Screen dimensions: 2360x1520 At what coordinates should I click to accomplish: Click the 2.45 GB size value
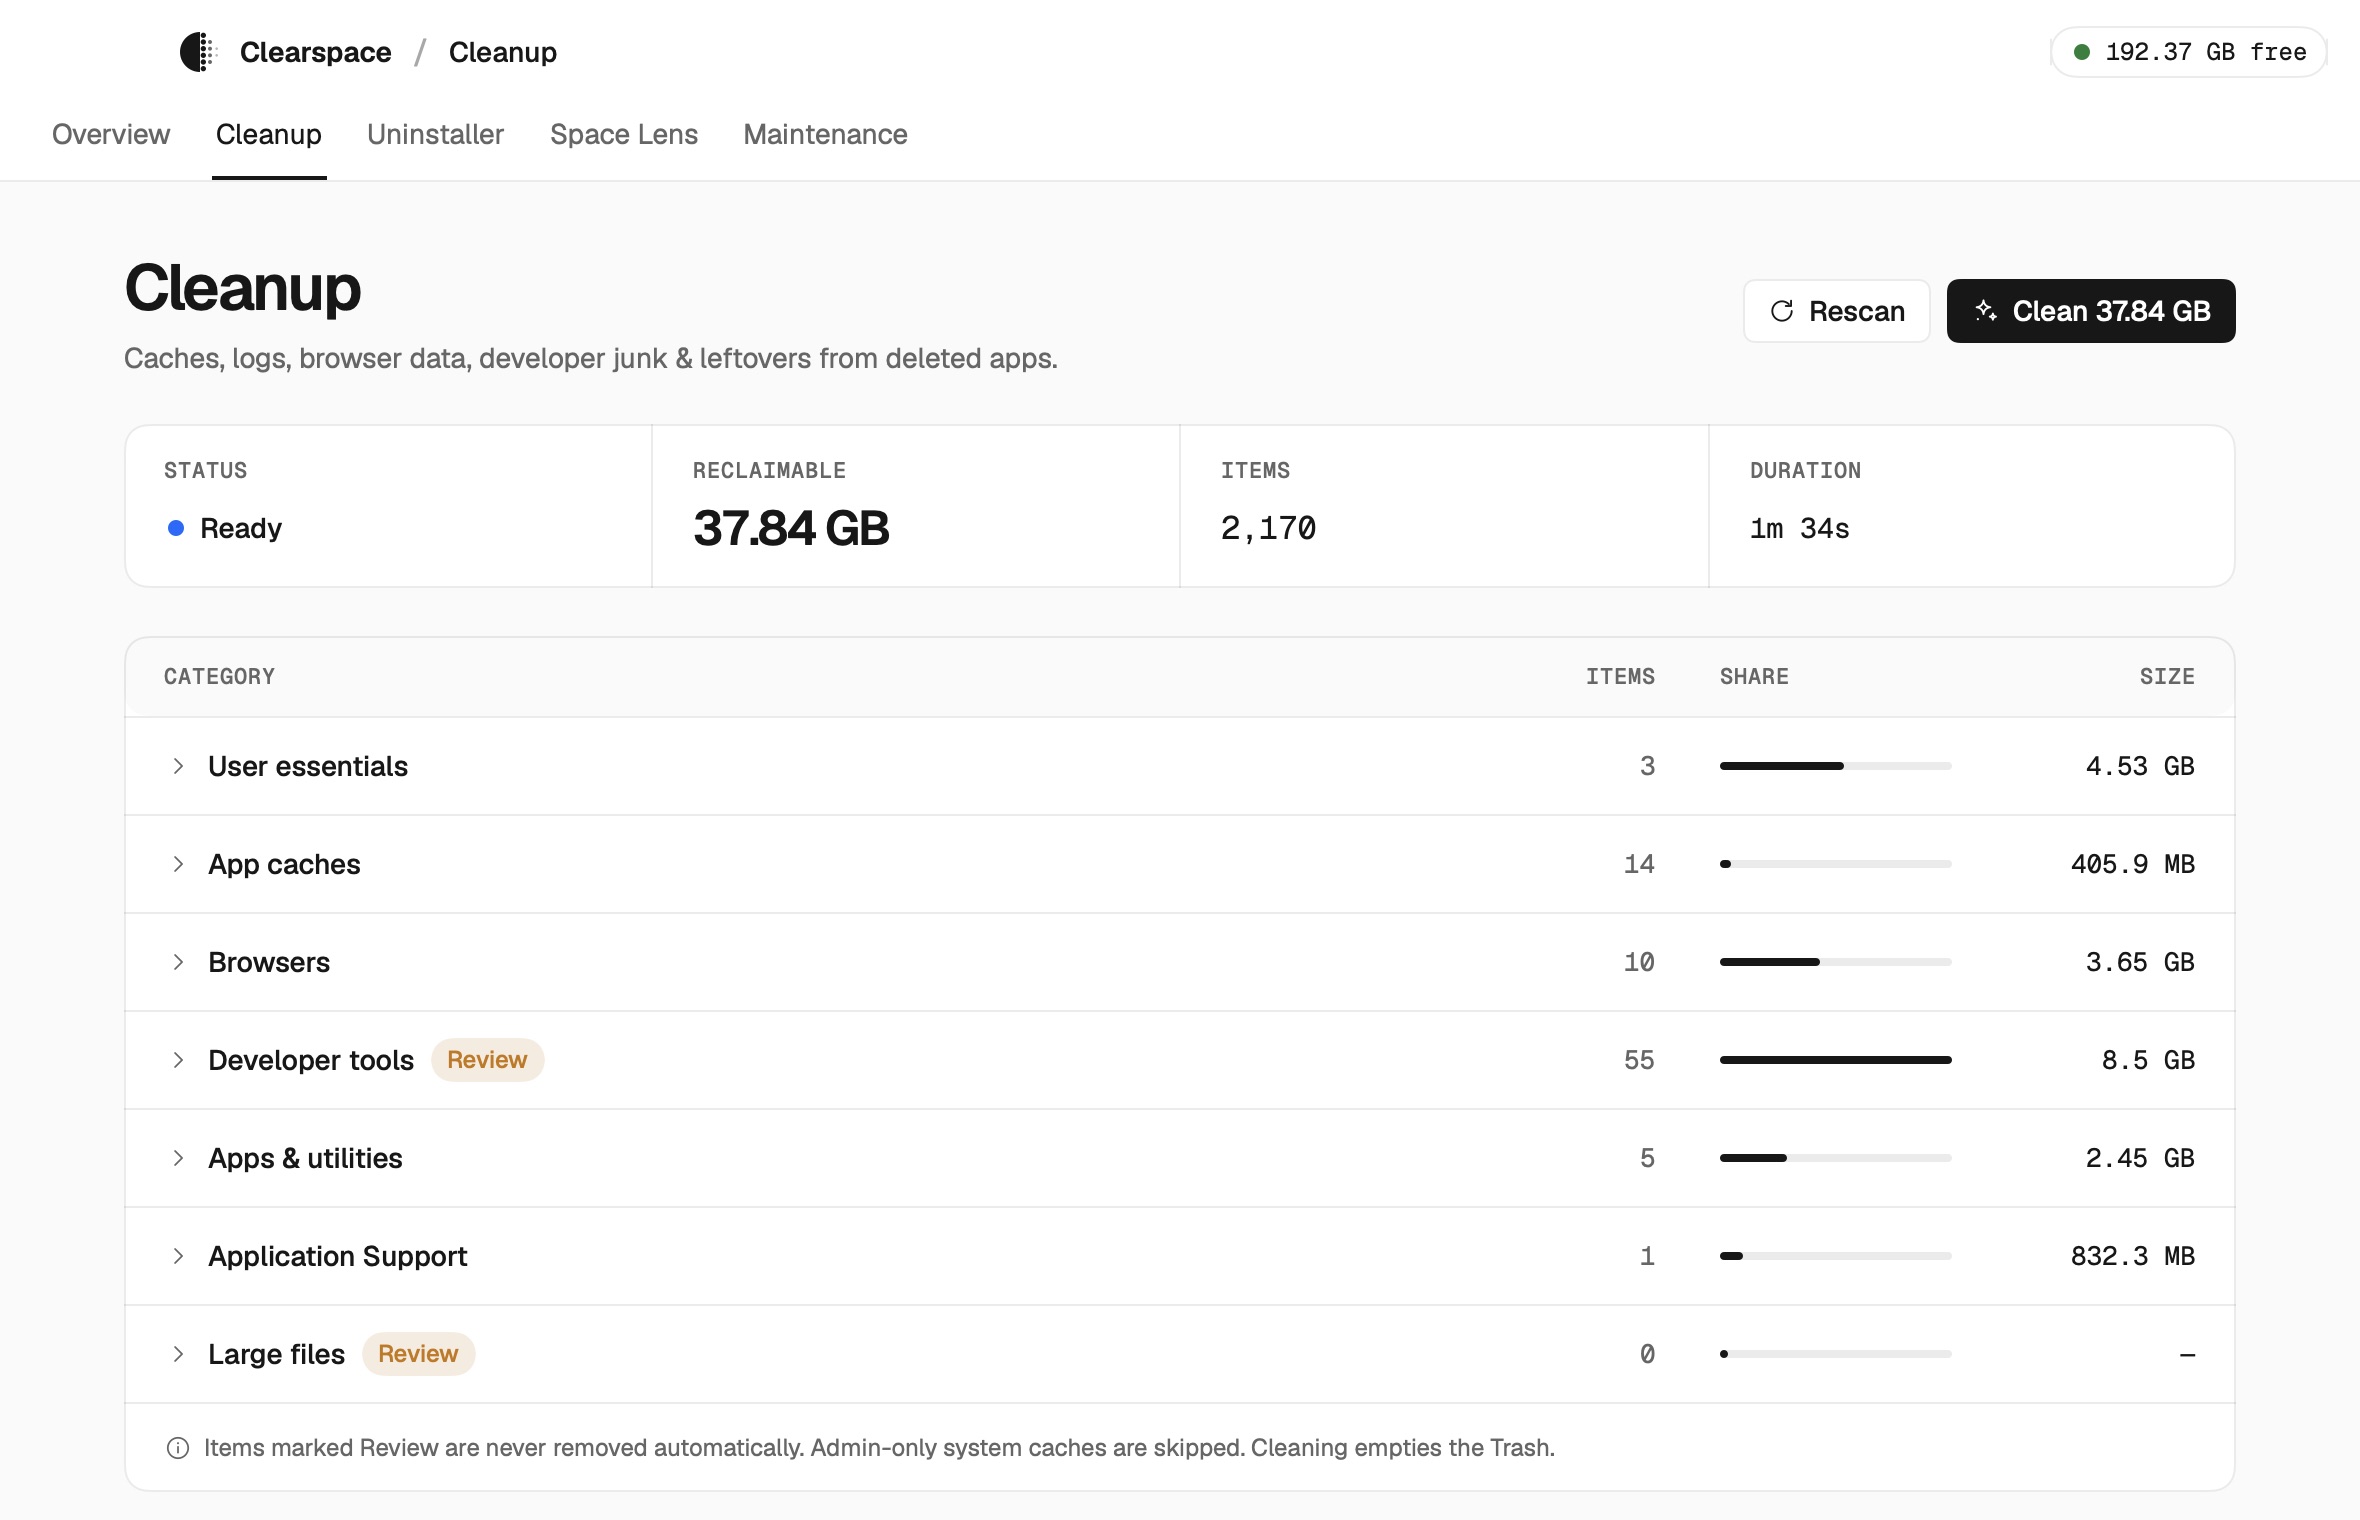tap(2140, 1158)
